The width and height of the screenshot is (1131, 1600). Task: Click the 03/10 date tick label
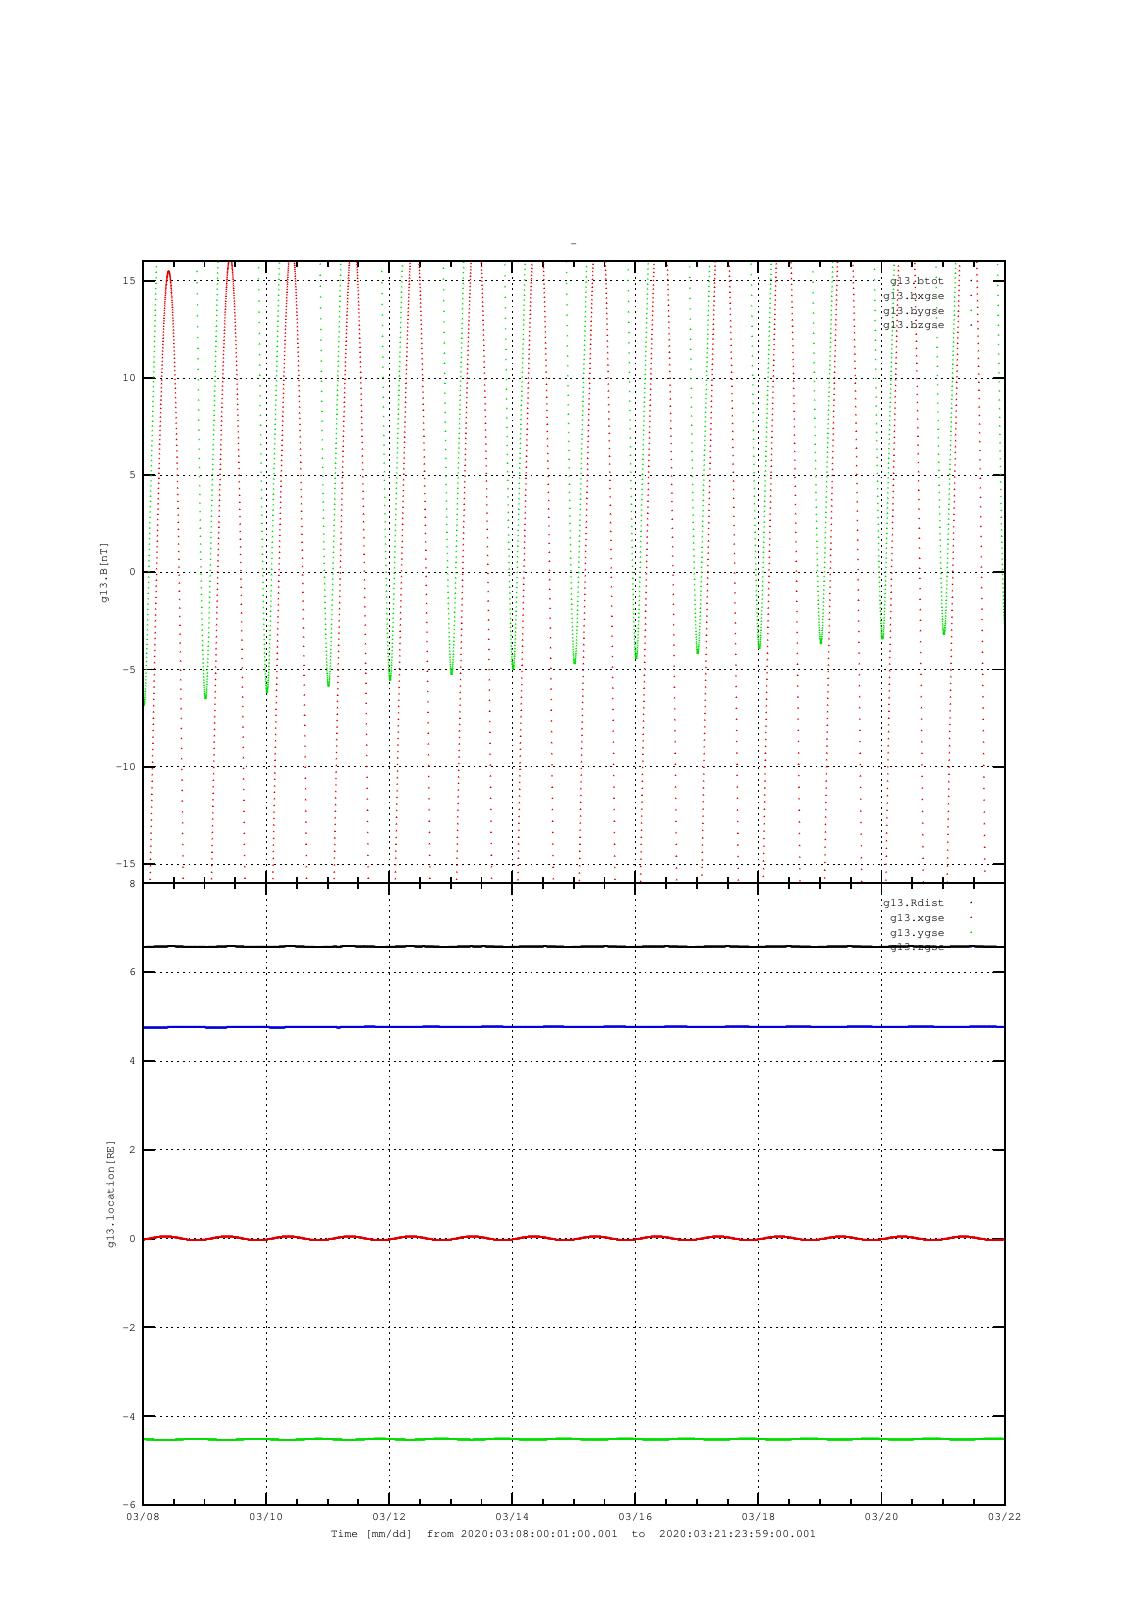(x=266, y=1517)
